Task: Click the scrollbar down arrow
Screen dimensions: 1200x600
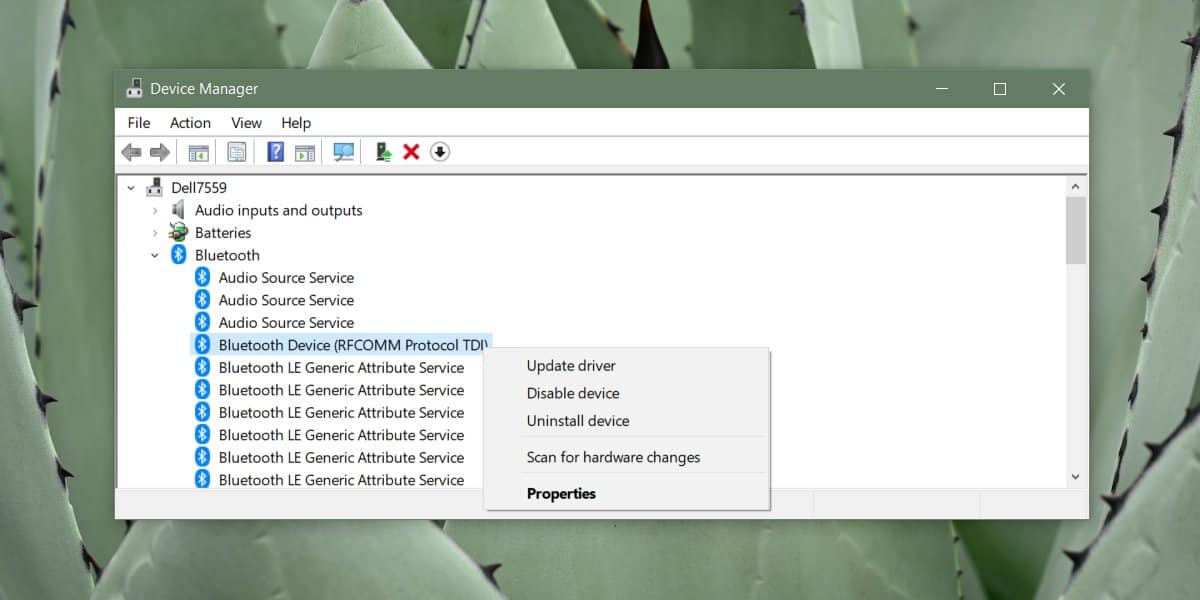Action: 1076,477
